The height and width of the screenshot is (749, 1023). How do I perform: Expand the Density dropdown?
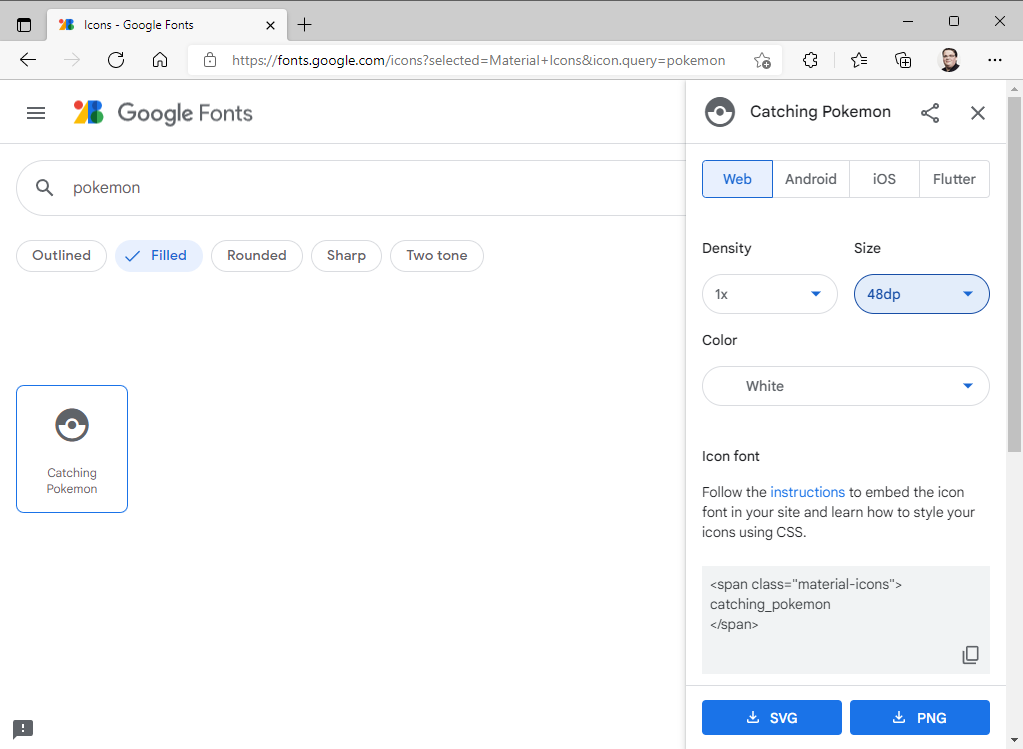click(x=769, y=294)
